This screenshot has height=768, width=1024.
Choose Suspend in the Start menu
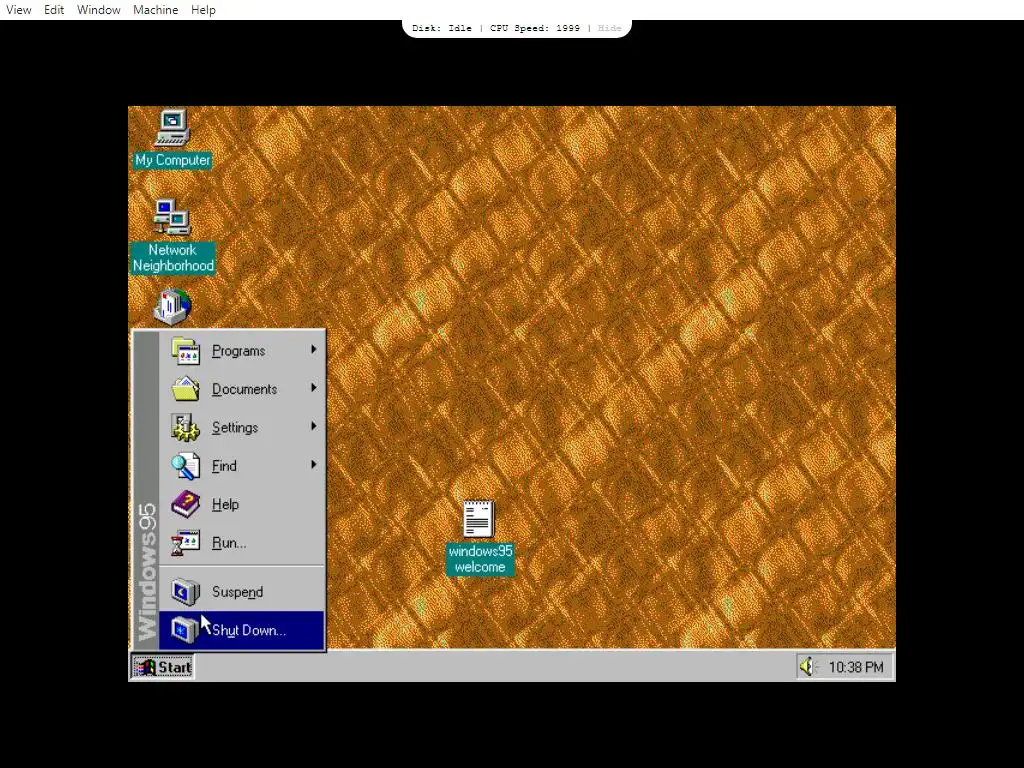242,592
